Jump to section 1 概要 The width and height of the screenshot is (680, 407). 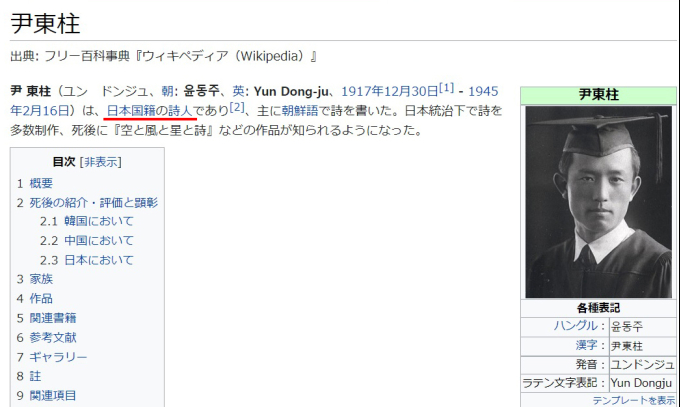click(41, 183)
